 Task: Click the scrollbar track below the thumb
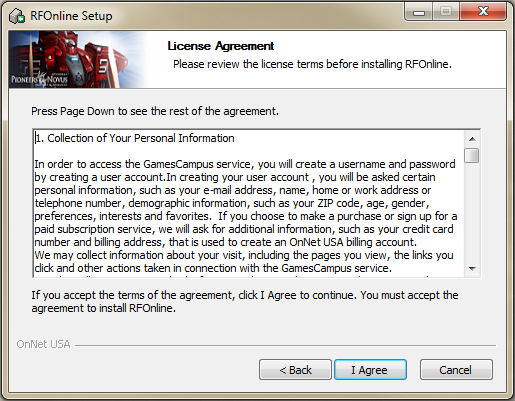pos(472,212)
